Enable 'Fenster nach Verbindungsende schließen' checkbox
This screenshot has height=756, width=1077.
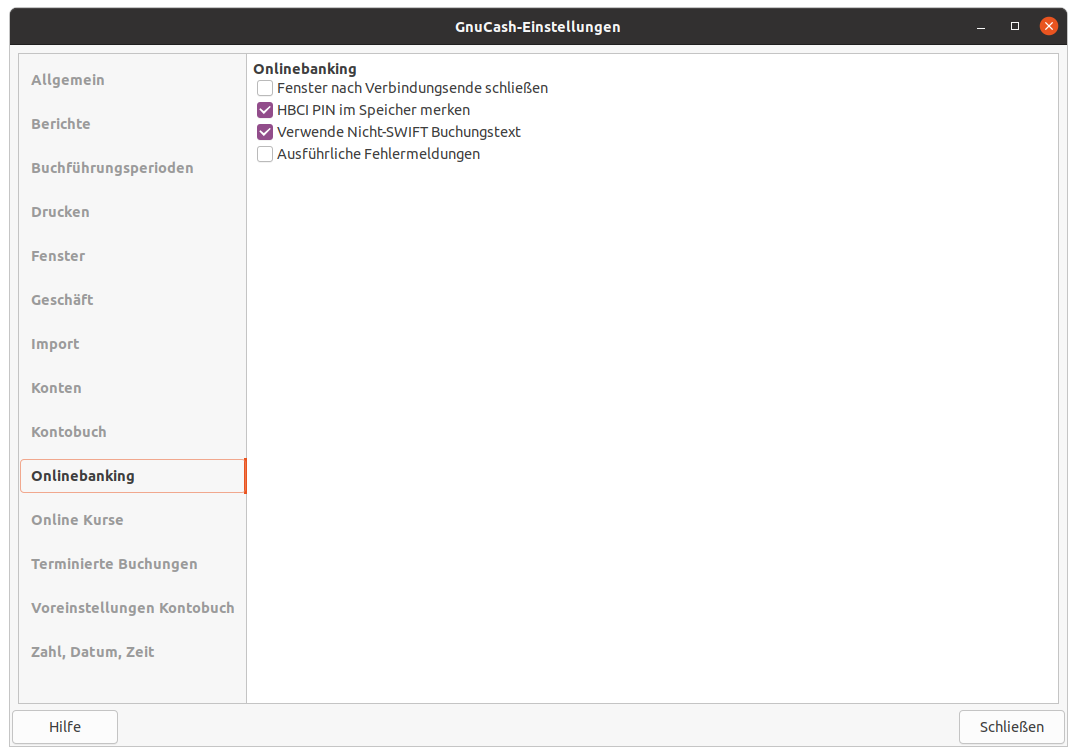tap(265, 88)
